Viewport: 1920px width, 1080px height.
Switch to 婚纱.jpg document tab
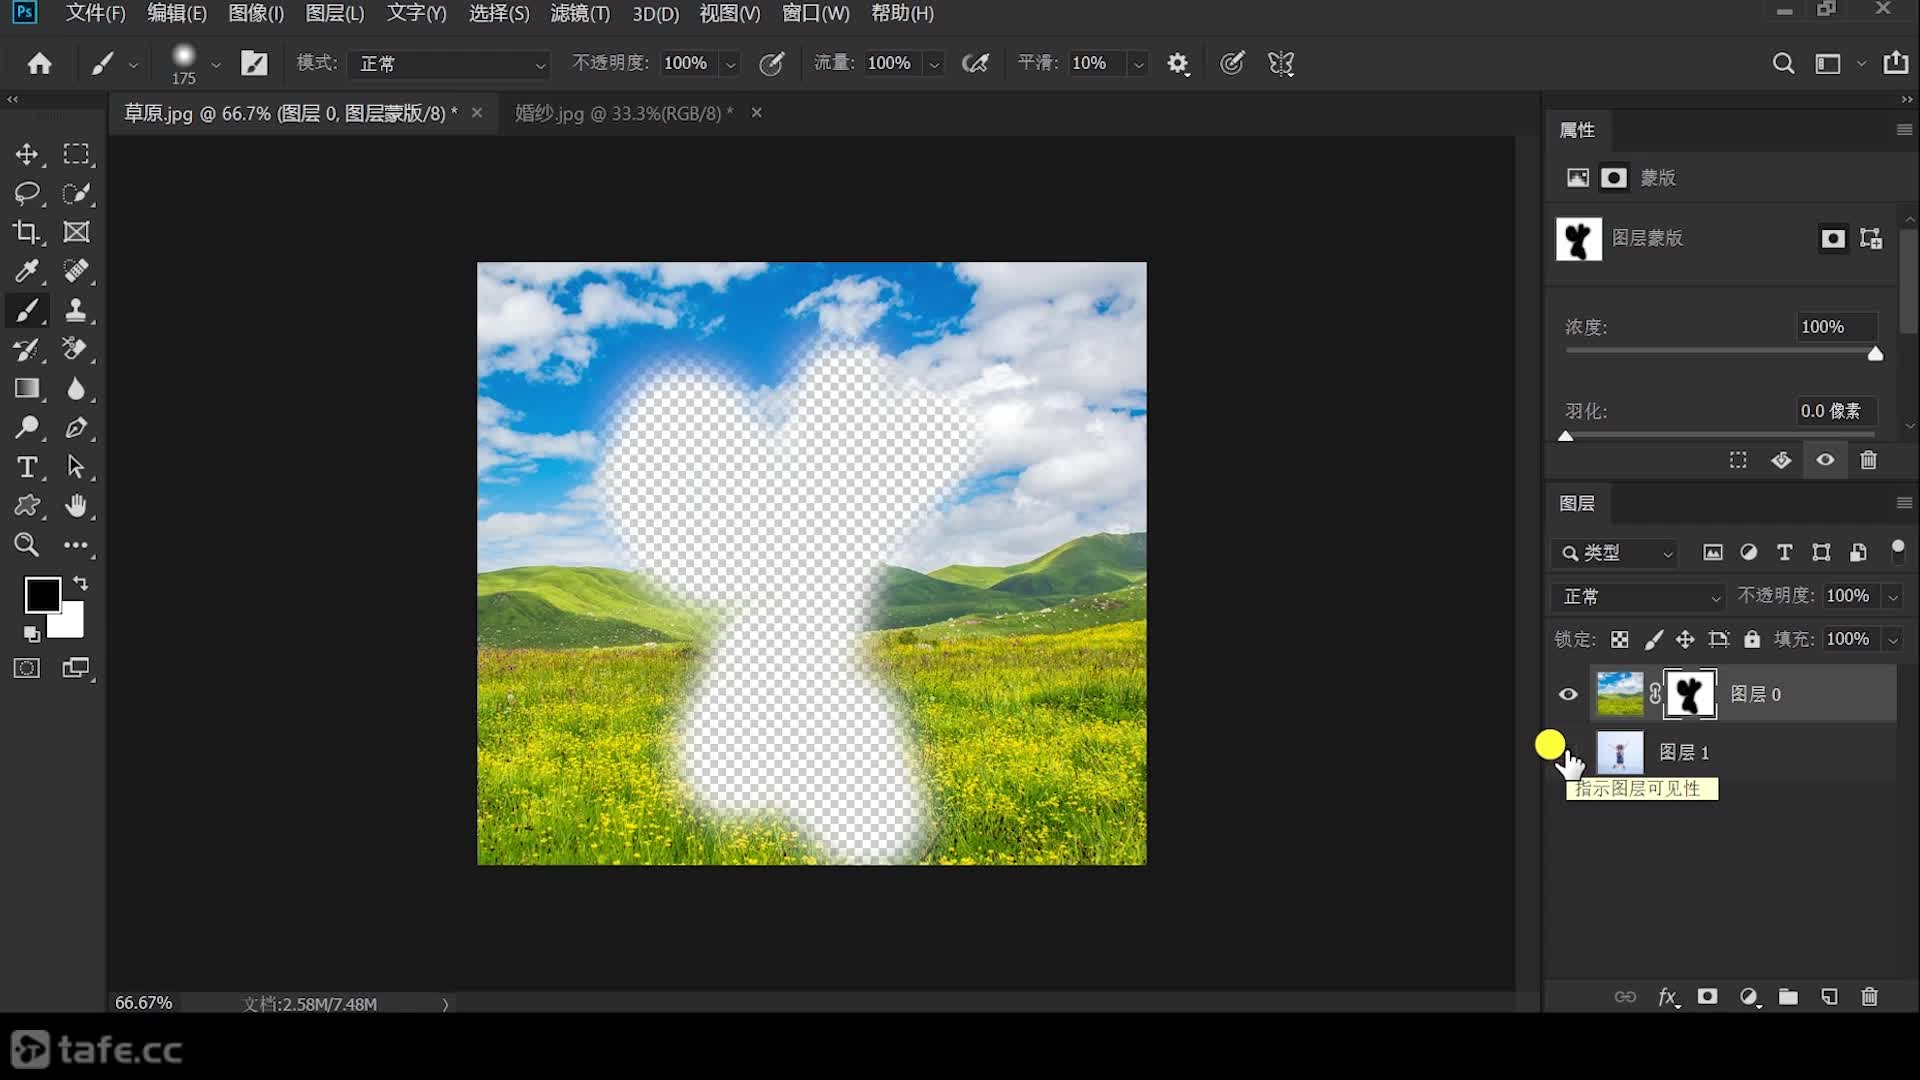(624, 113)
